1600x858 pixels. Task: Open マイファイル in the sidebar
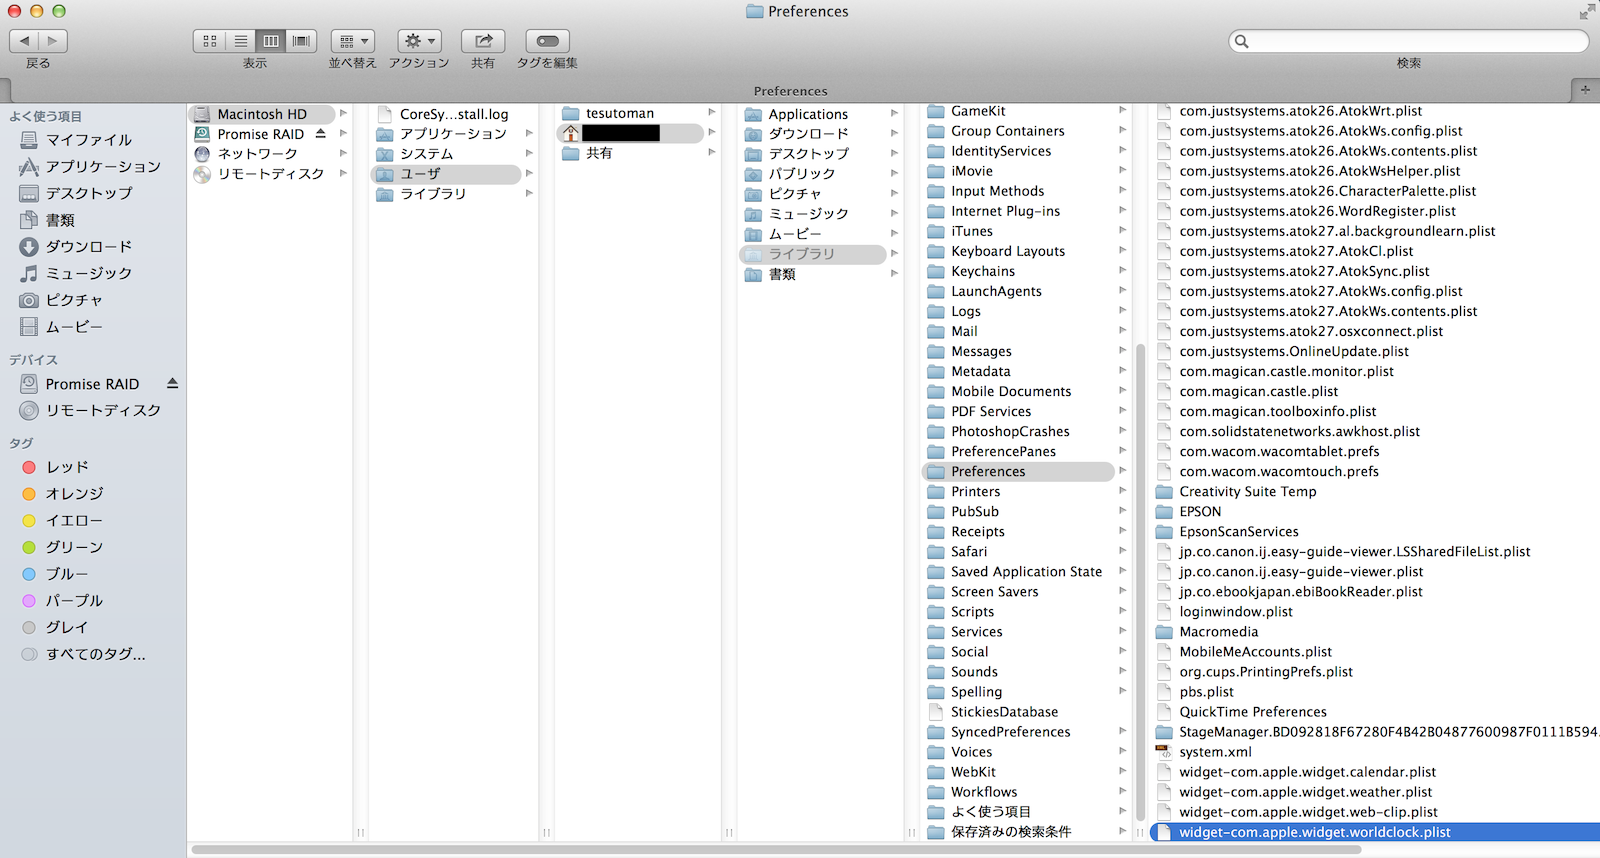pyautogui.click(x=90, y=140)
